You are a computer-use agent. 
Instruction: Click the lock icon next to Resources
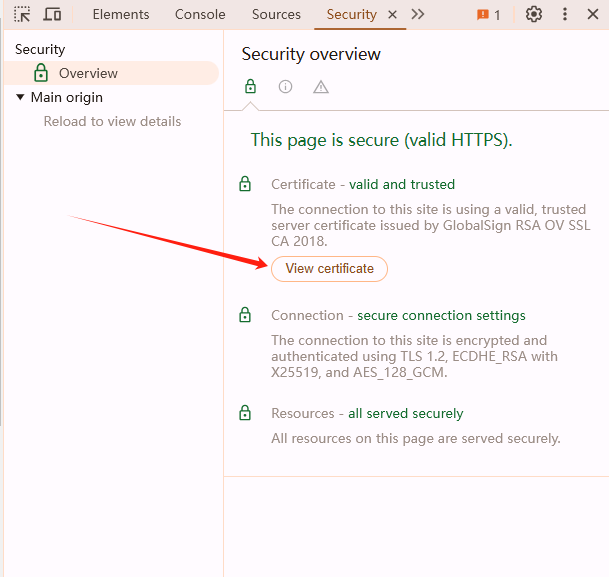pos(245,413)
